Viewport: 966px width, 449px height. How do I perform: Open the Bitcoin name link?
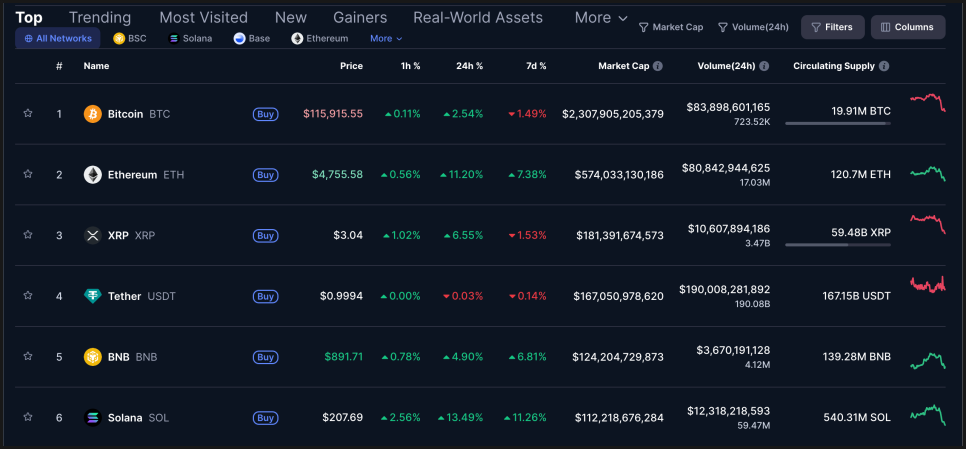point(125,114)
